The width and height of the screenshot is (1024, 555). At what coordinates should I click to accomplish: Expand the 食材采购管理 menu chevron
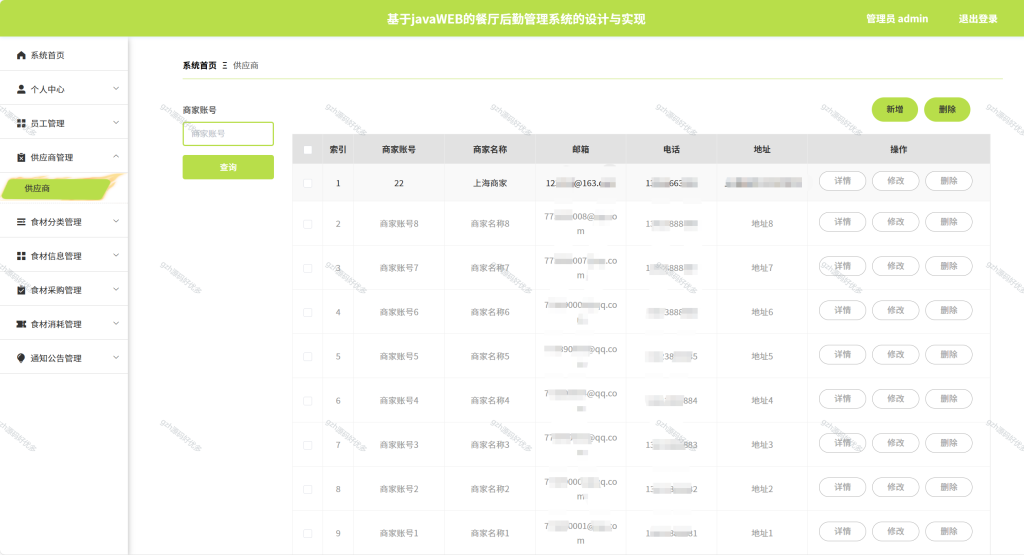(116, 289)
